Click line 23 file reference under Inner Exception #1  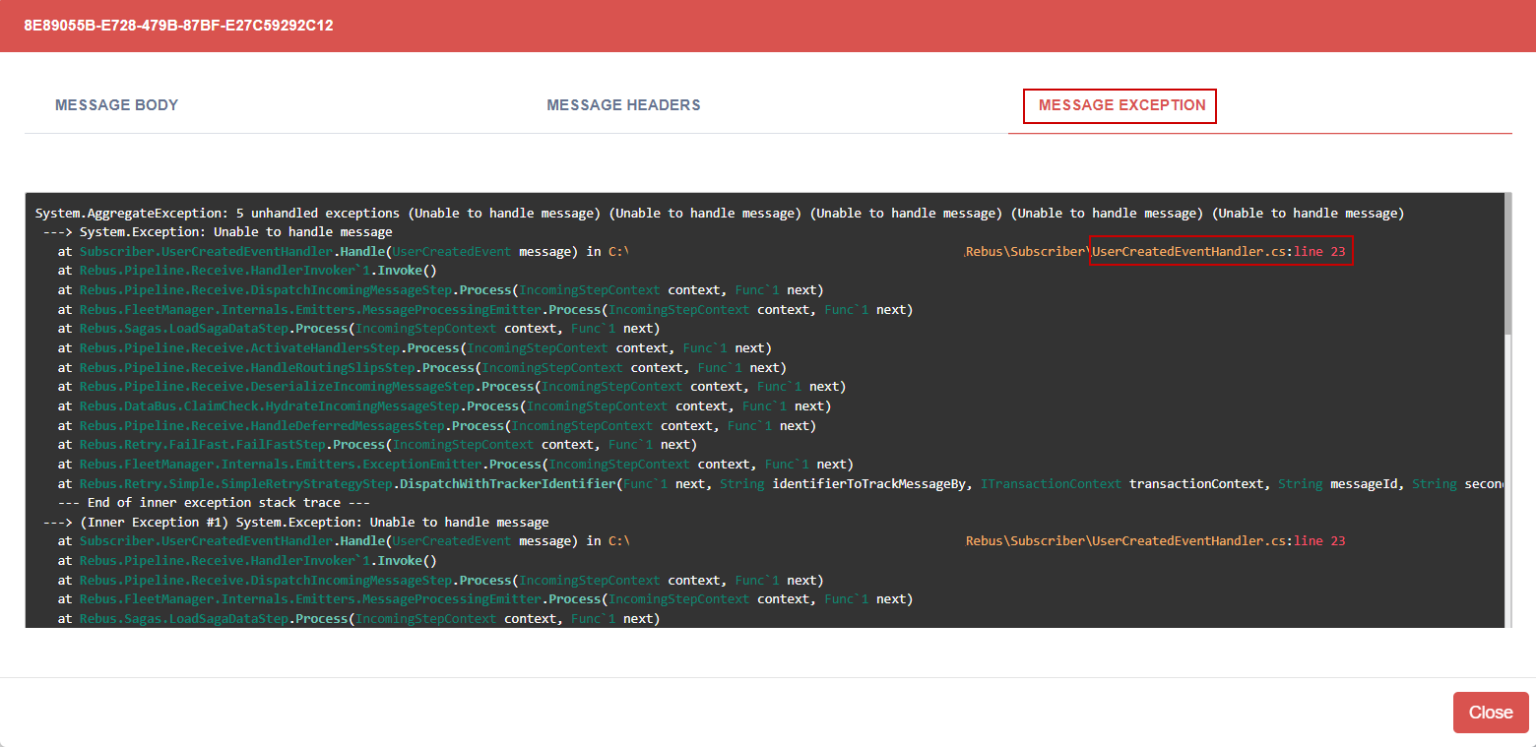[x=1218, y=541]
